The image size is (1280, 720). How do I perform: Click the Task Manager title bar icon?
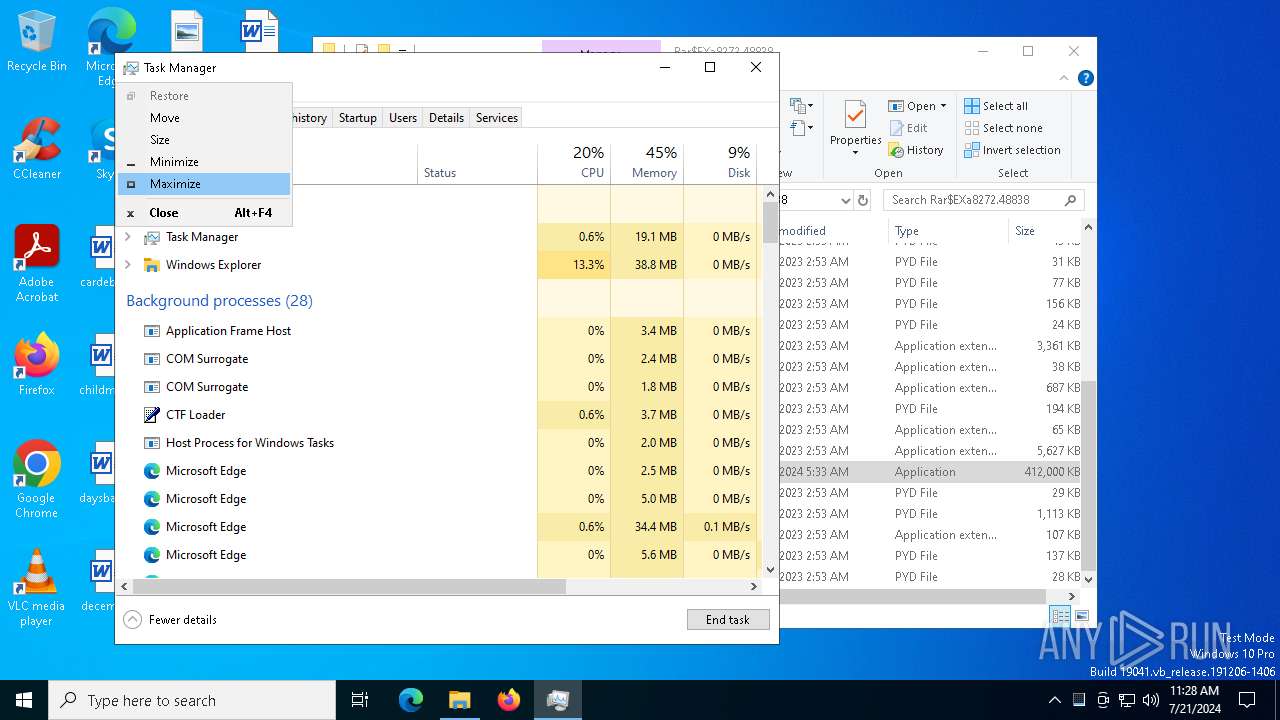point(131,68)
